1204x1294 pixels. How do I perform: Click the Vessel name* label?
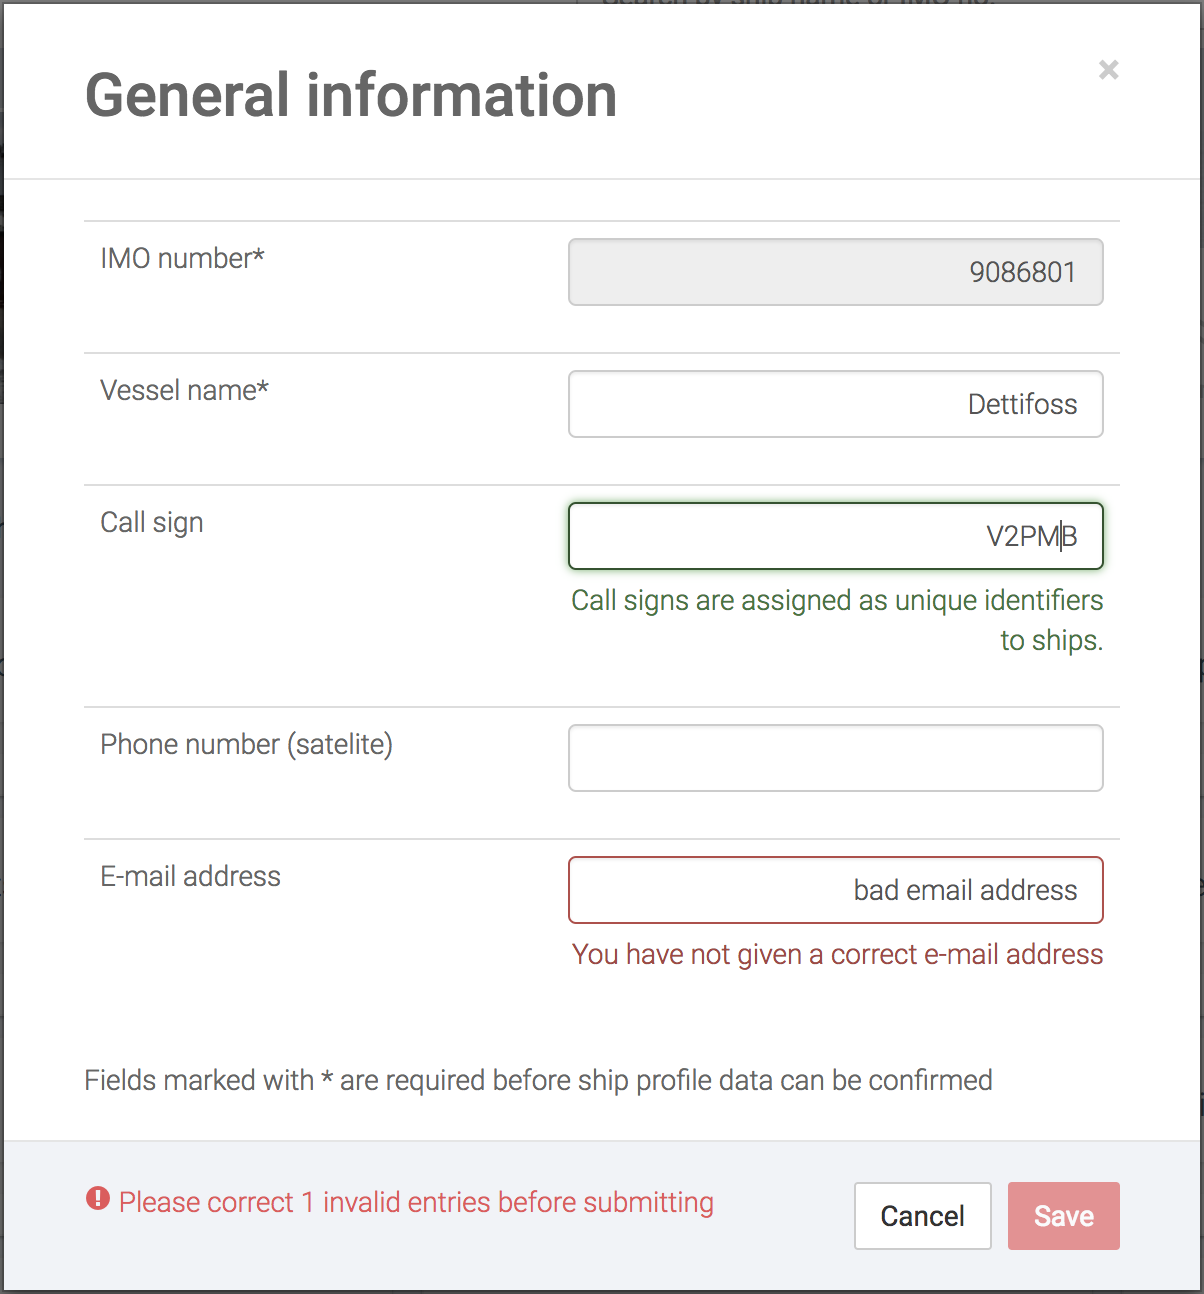click(185, 390)
